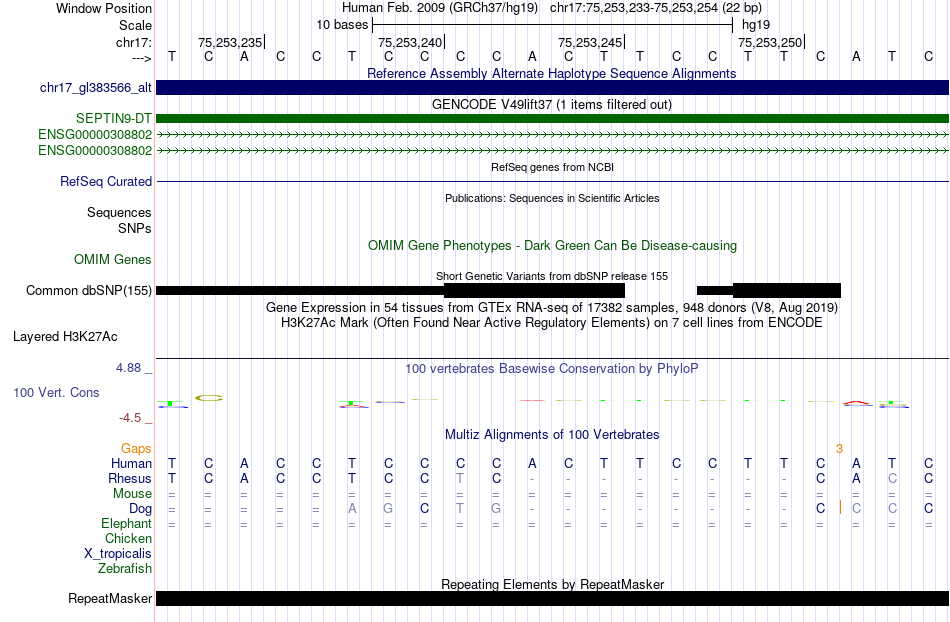Open Short Genetic Variants from dbSNP title
Viewport: 950px width, 622px height.
552,276
